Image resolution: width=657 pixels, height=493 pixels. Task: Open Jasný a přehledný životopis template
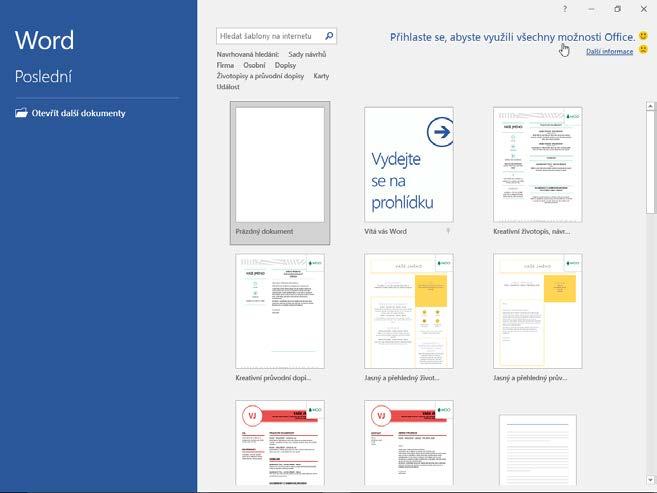click(x=409, y=311)
